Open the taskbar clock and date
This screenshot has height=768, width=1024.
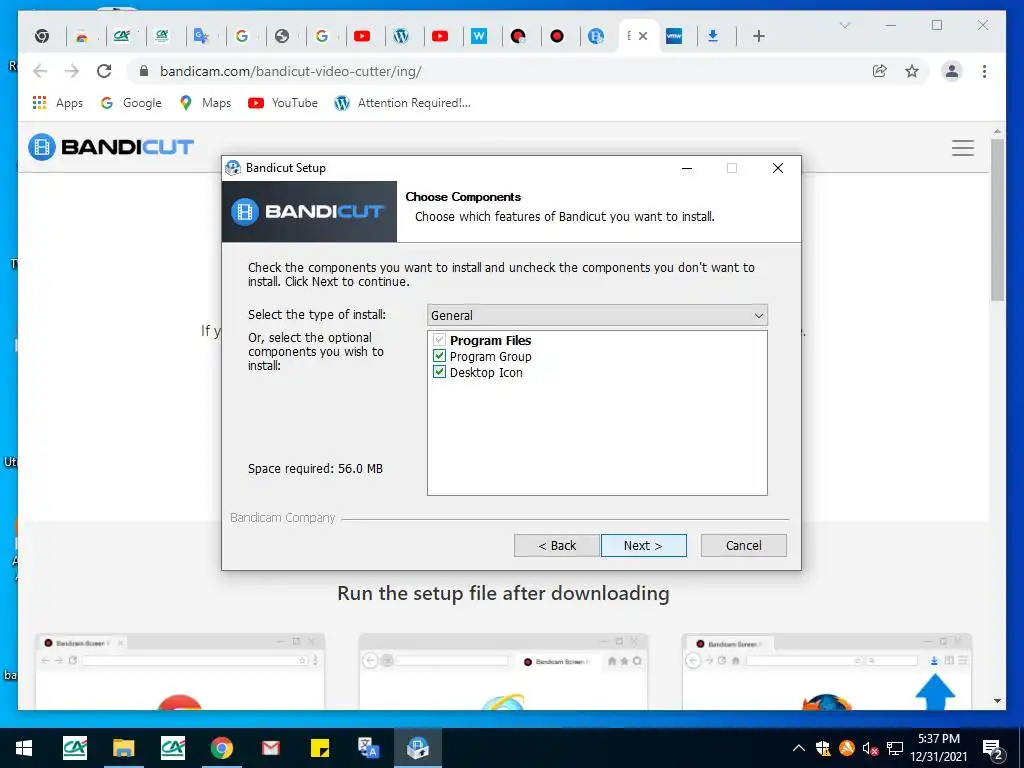tap(938, 748)
